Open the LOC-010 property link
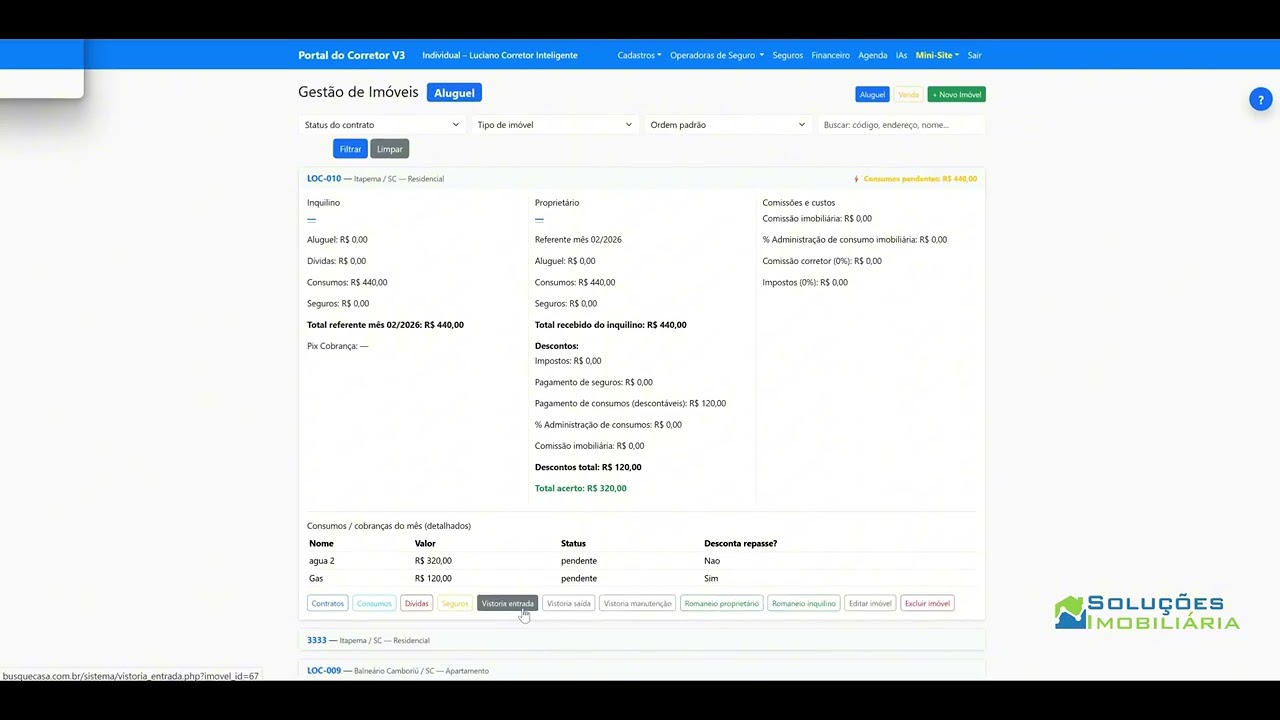This screenshot has height=720, width=1280. 324,178
